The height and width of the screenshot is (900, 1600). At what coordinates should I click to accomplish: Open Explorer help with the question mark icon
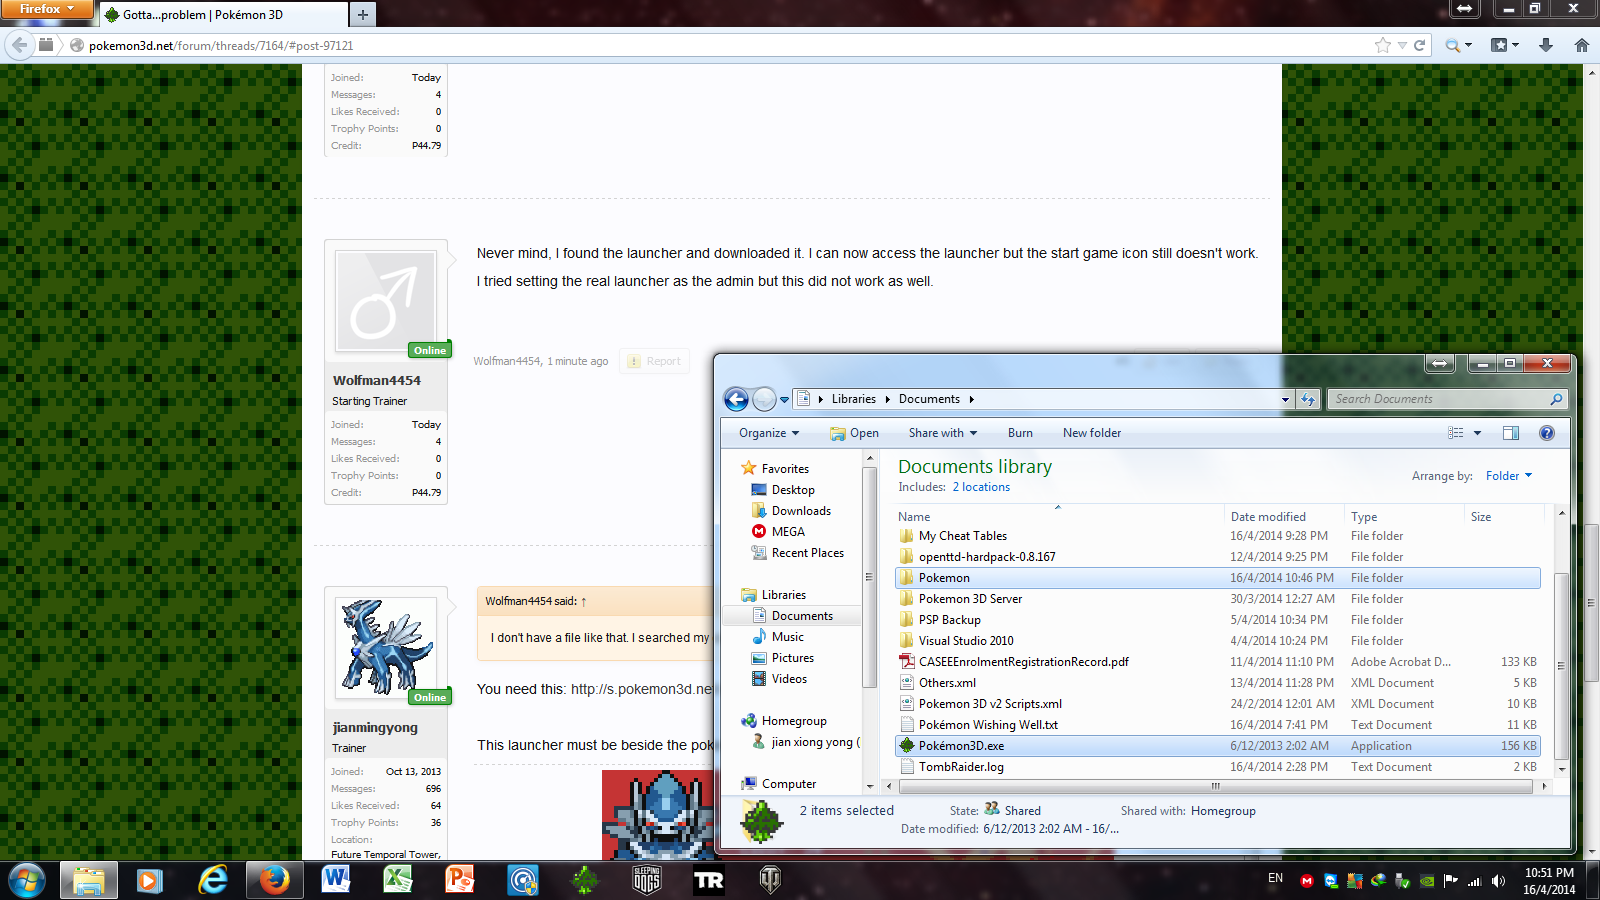1547,433
